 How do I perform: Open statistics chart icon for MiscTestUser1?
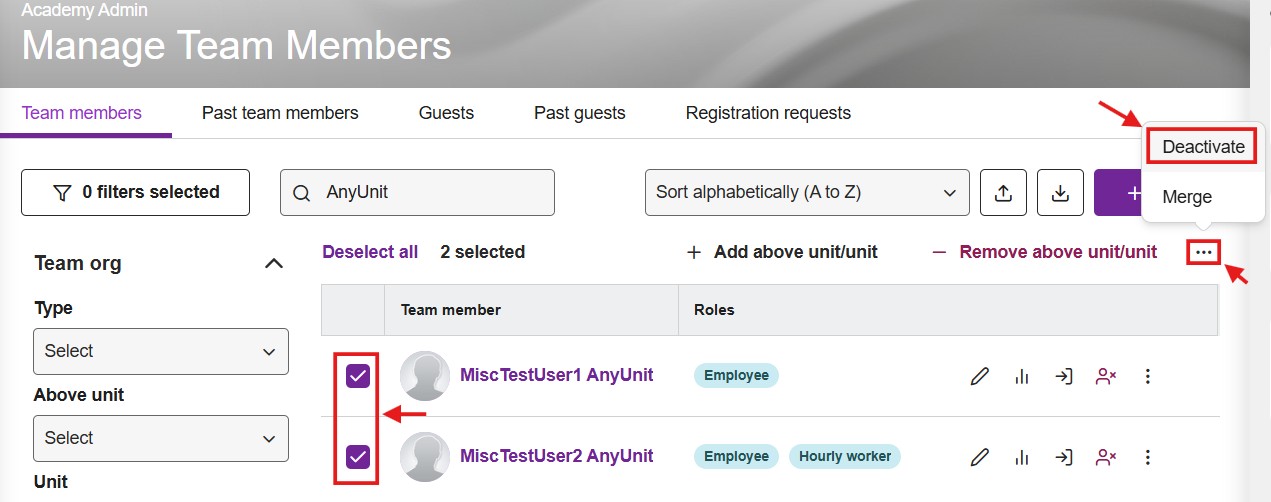1021,376
